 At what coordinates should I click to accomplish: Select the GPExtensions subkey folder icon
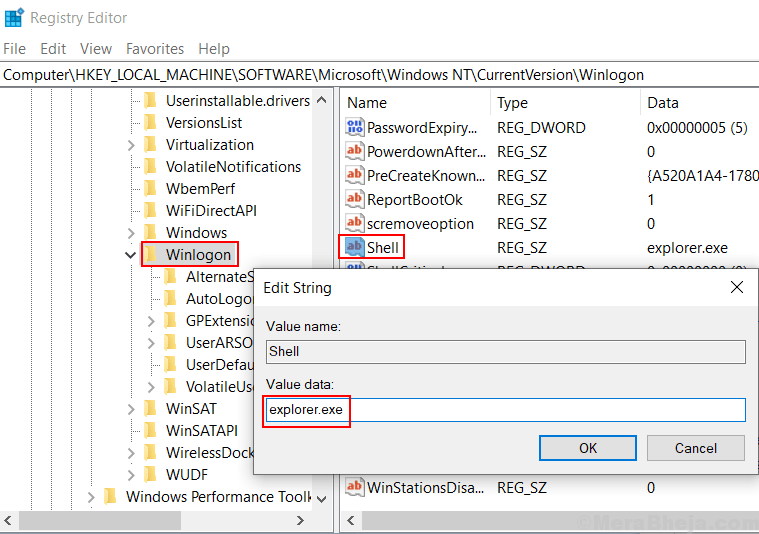click(x=170, y=320)
